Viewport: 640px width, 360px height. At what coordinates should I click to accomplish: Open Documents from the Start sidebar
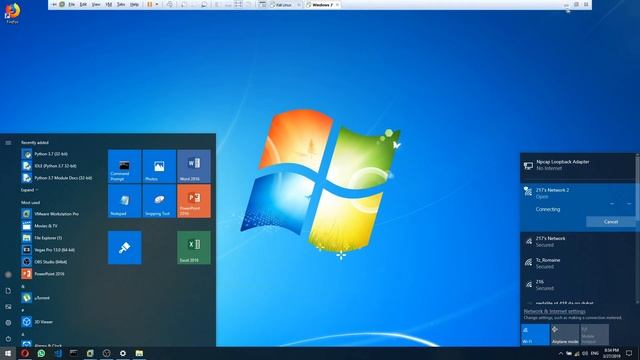point(8,291)
